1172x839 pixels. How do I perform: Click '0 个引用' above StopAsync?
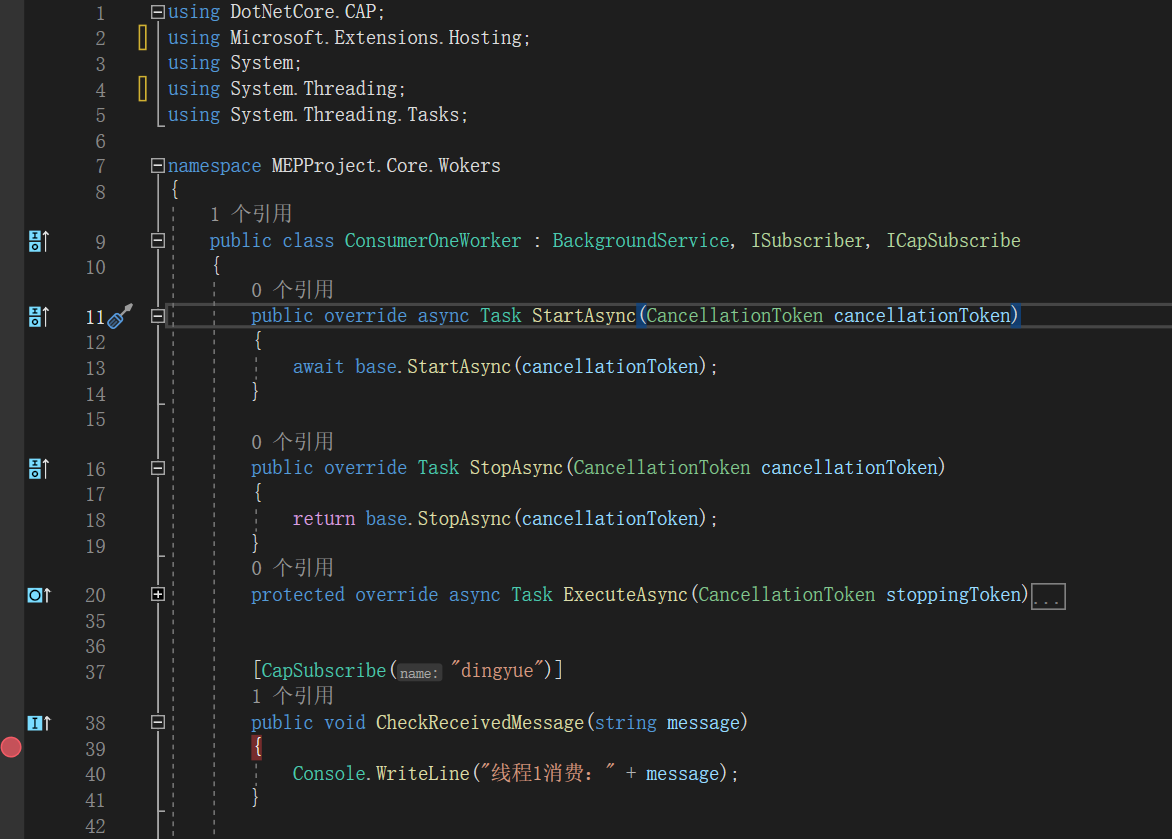click(290, 441)
